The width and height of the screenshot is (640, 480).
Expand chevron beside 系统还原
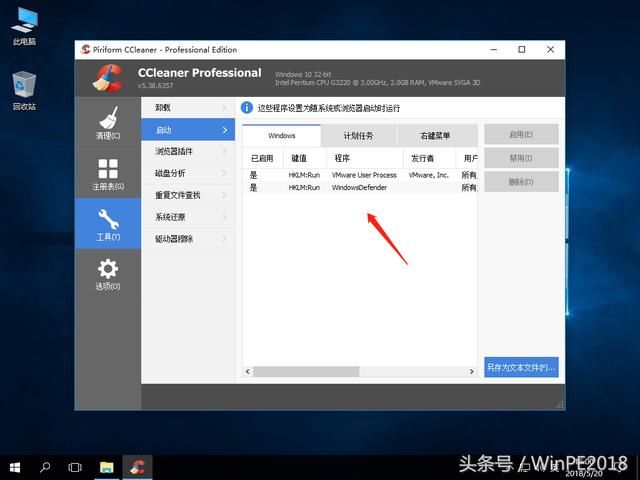coord(224,217)
